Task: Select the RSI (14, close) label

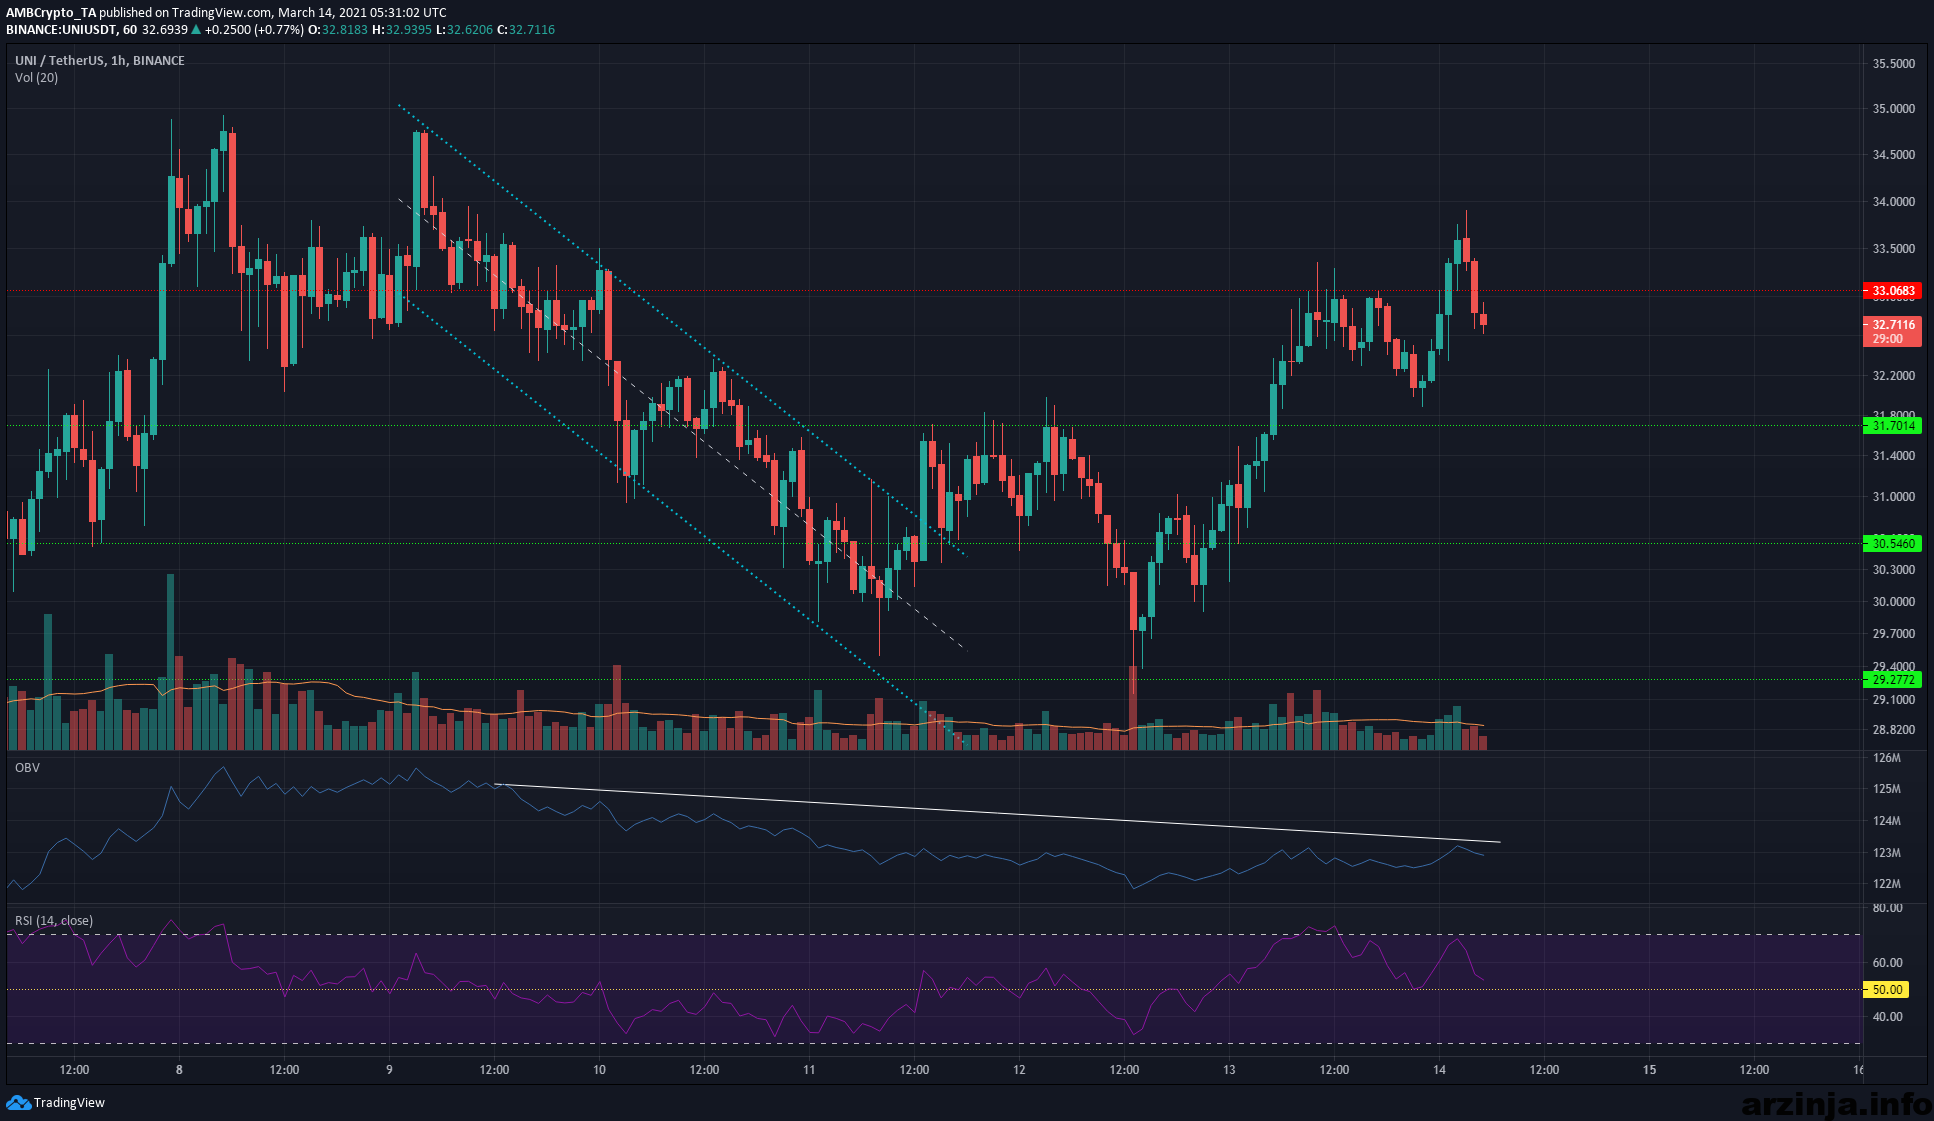Action: point(54,920)
